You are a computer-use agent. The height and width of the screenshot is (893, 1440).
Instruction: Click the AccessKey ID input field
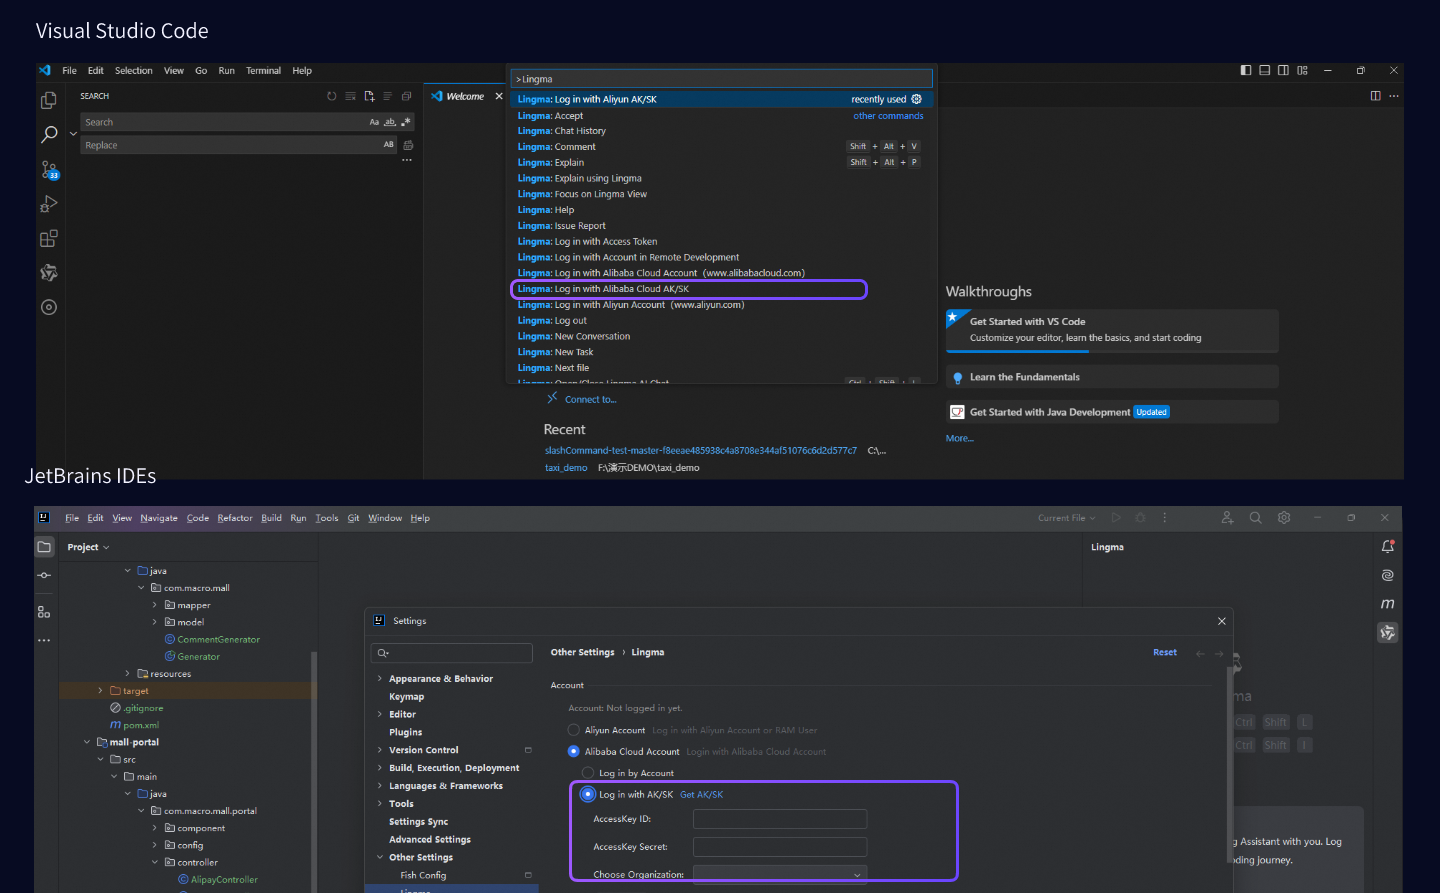click(x=779, y=819)
